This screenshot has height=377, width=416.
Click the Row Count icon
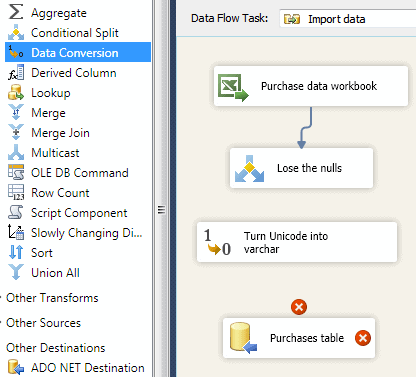(16, 192)
